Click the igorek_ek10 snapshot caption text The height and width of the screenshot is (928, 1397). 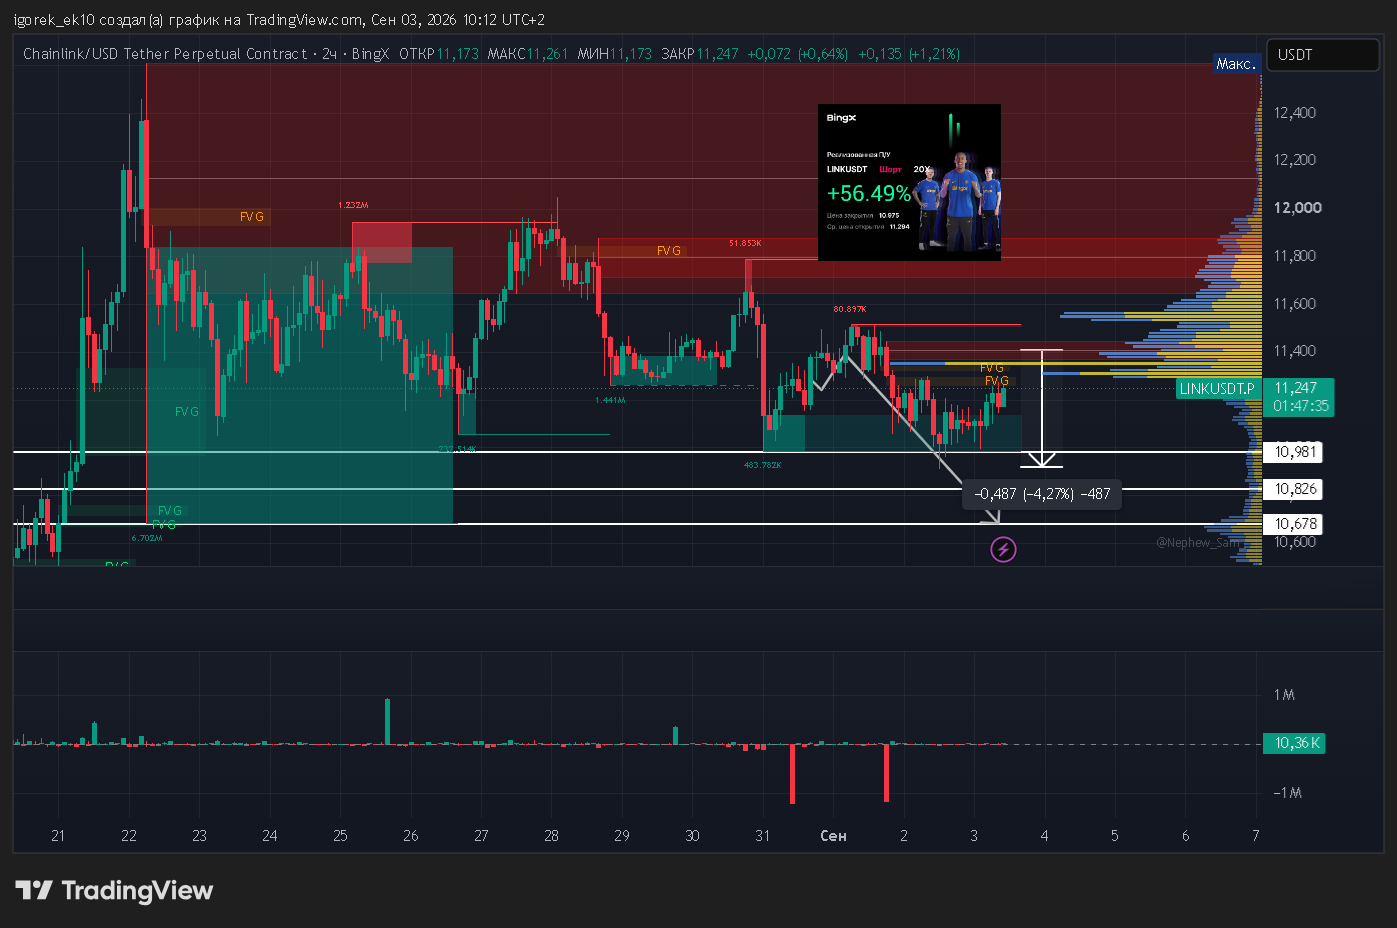click(279, 20)
